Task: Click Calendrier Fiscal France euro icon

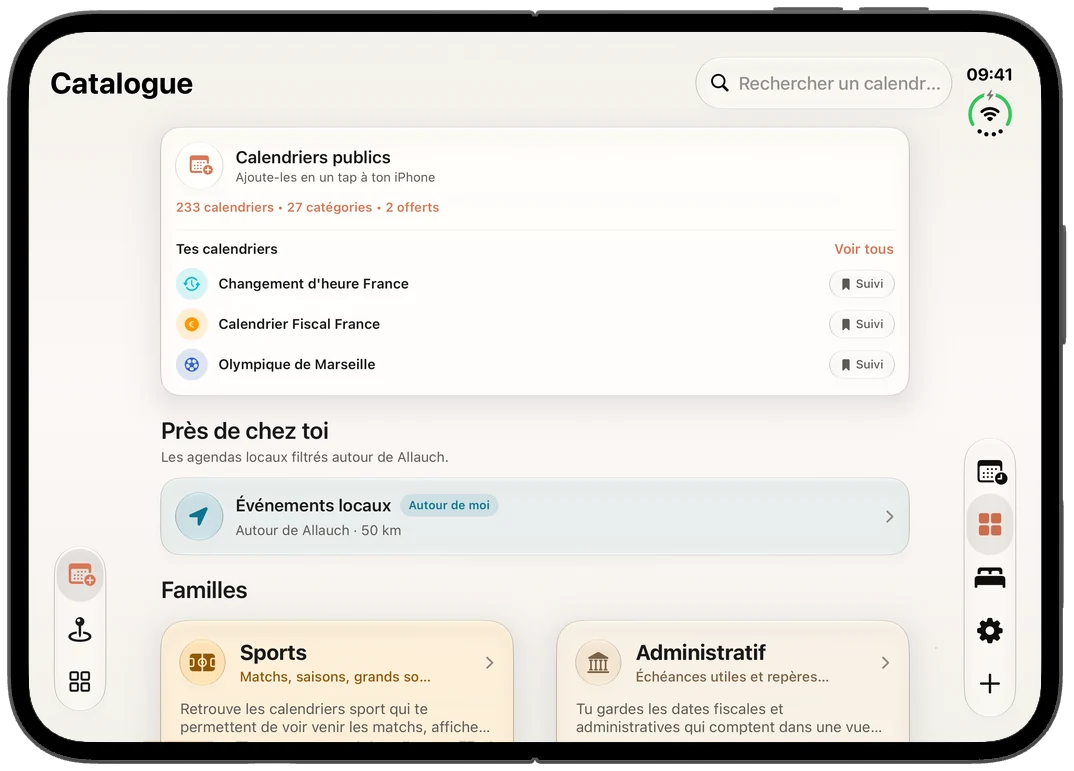Action: coord(192,324)
